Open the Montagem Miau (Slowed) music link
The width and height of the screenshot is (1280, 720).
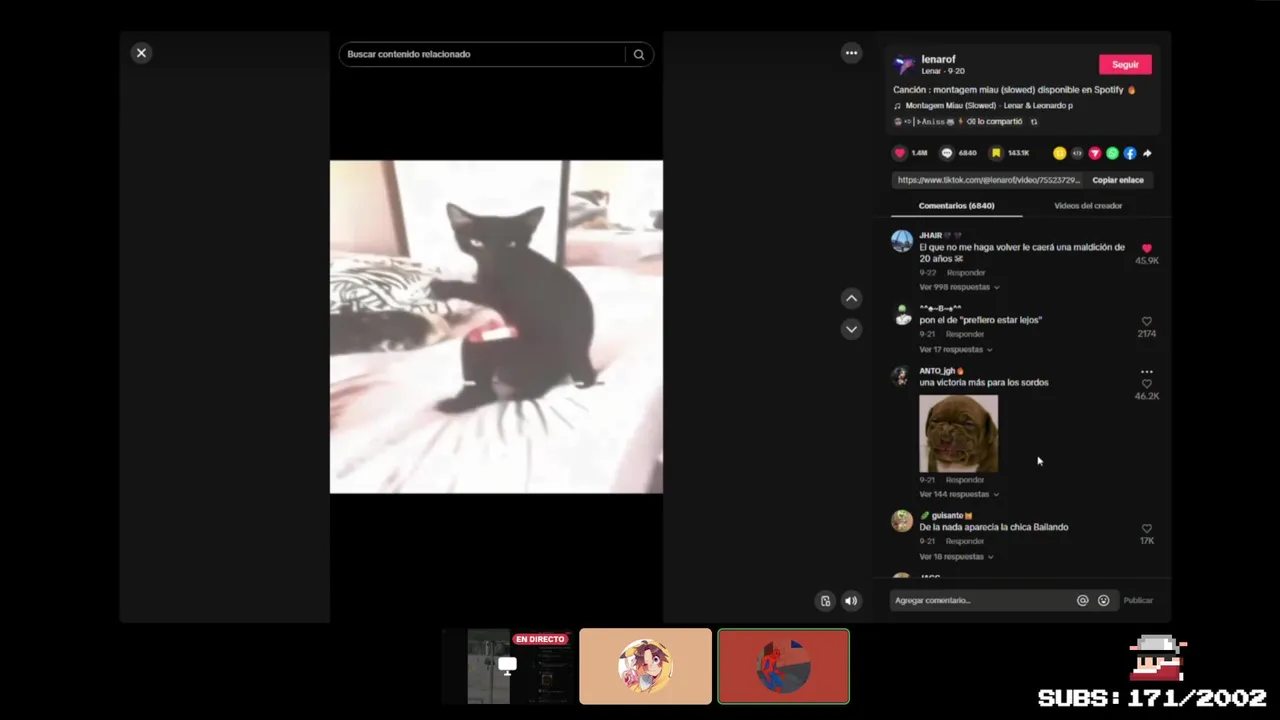pyautogui.click(x=989, y=105)
